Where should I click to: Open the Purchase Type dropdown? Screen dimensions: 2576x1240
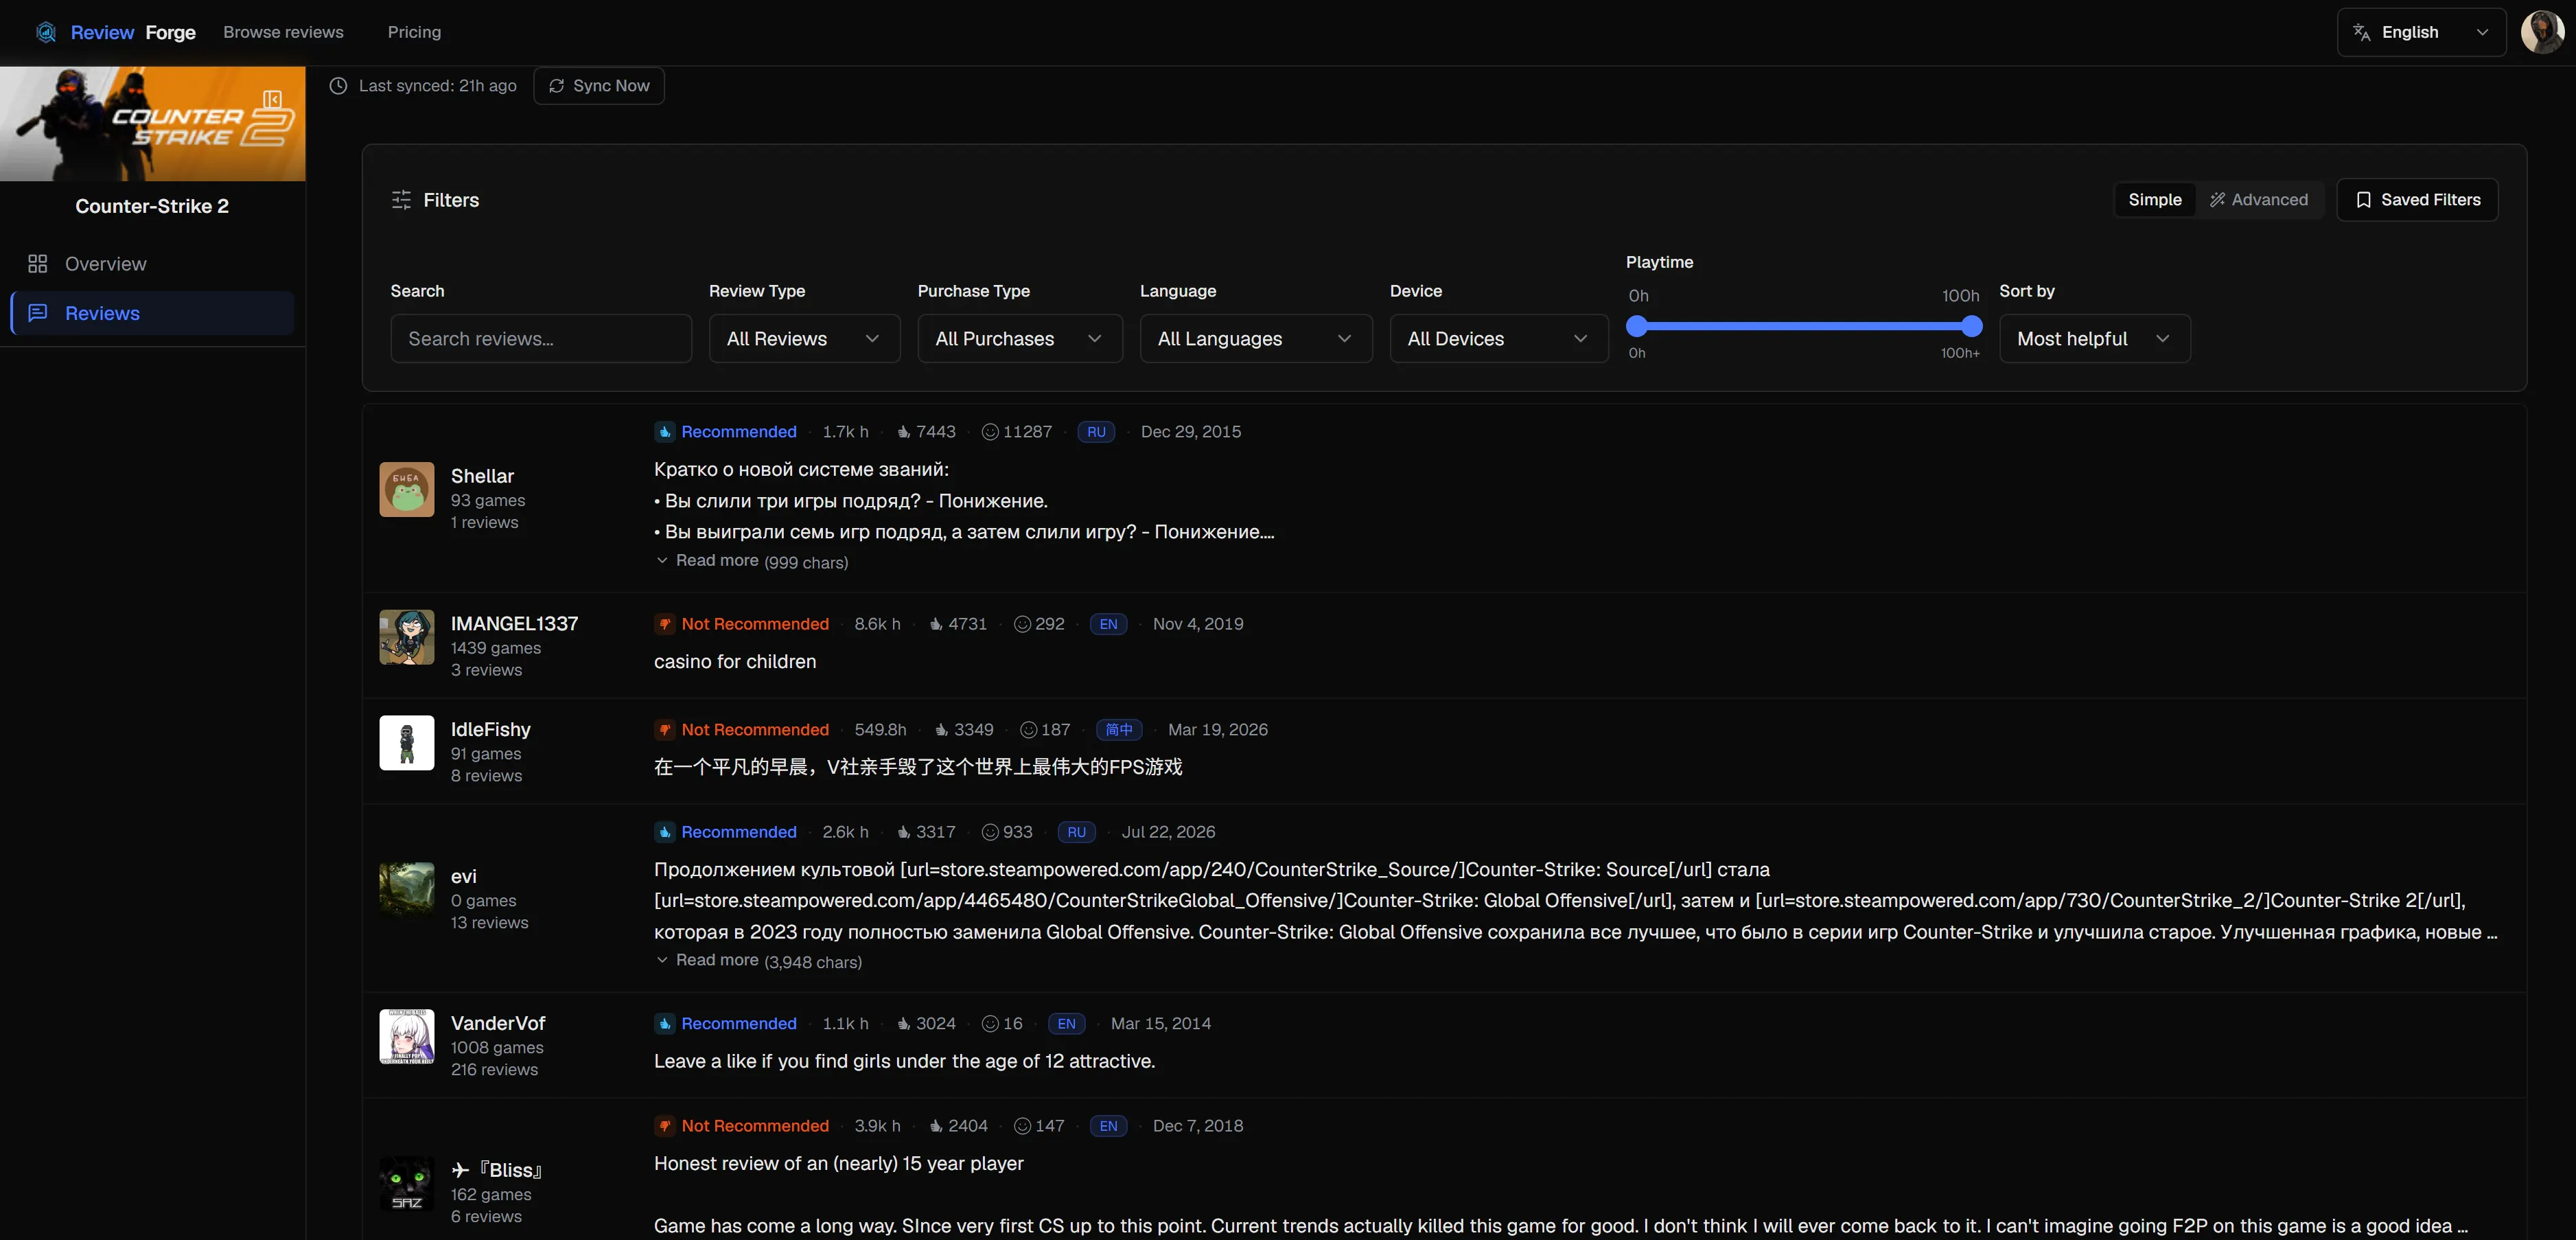pyautogui.click(x=1020, y=339)
